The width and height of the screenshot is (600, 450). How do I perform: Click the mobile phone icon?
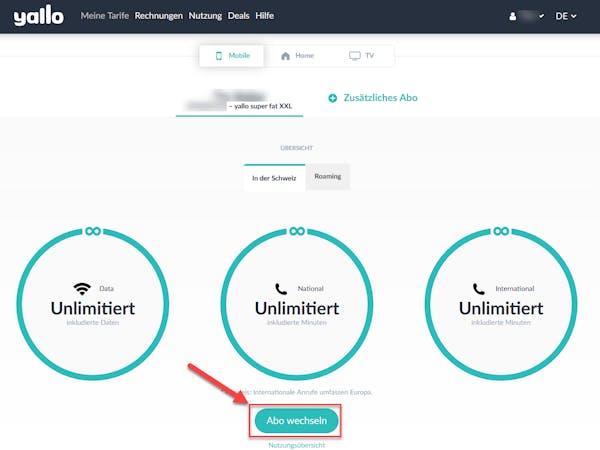[x=218, y=56]
